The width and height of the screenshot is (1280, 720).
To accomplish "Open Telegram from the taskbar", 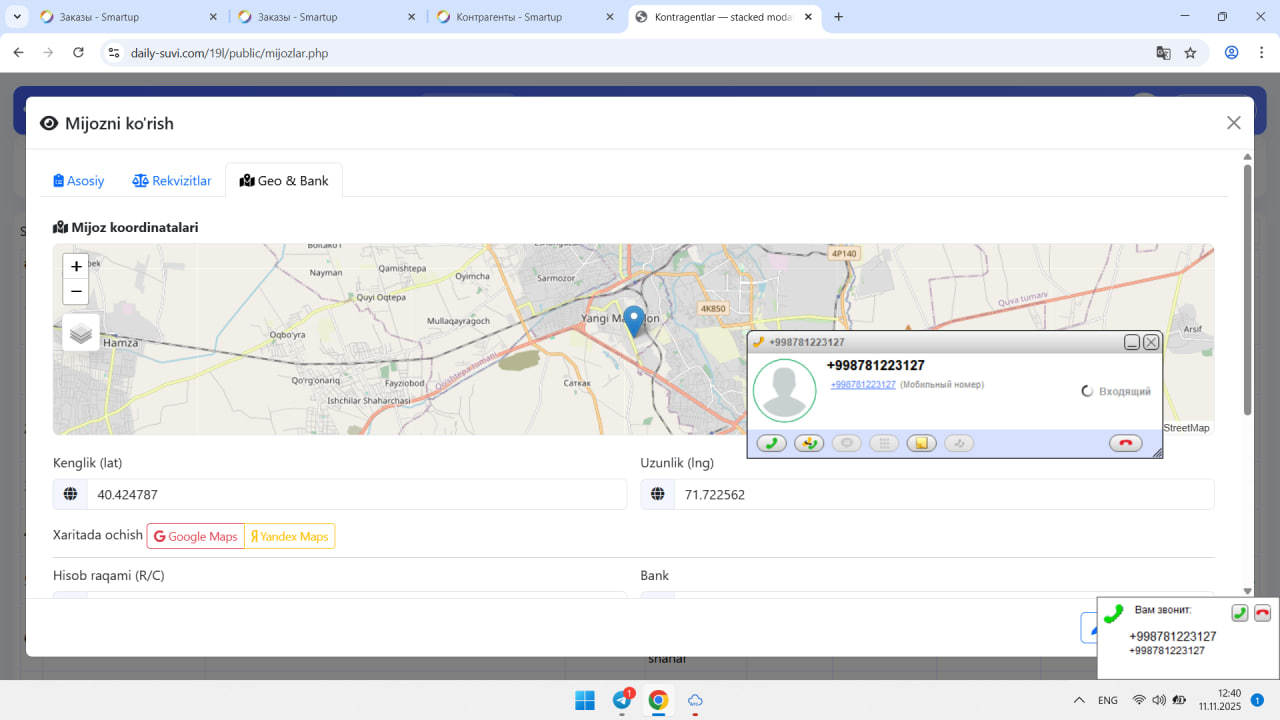I will click(621, 700).
